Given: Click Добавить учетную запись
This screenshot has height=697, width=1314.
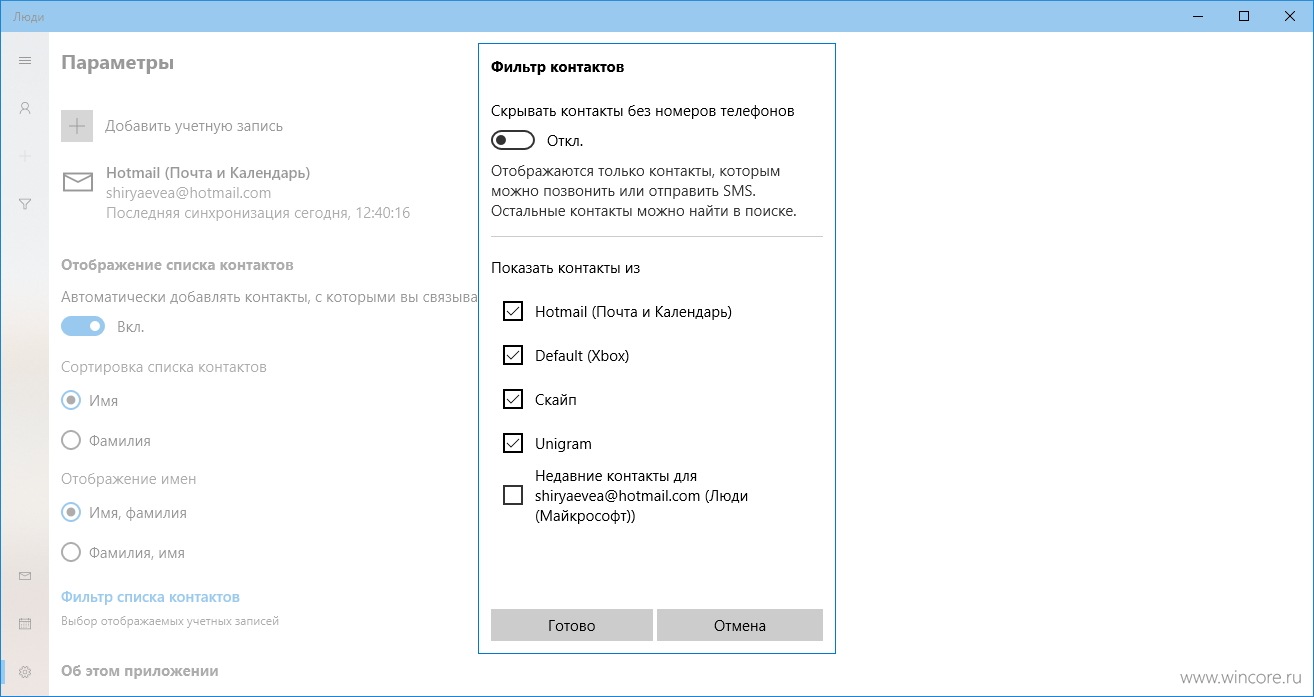Looking at the screenshot, I should (x=194, y=126).
